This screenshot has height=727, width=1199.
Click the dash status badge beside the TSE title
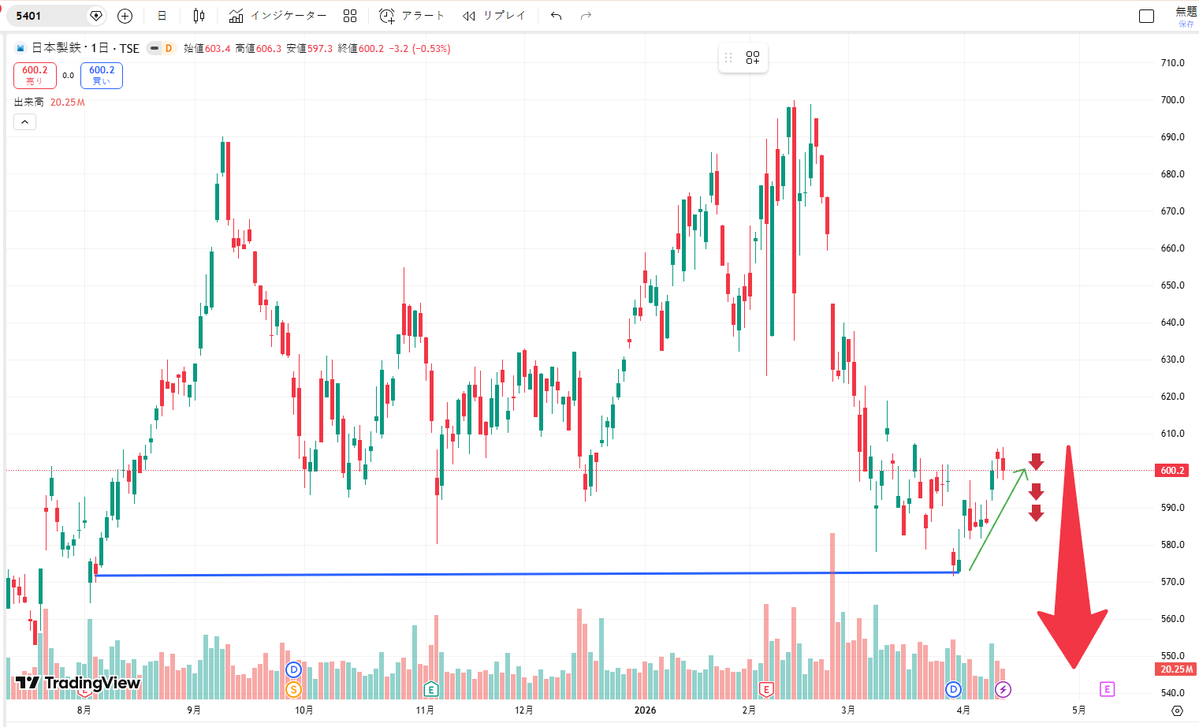click(154, 48)
